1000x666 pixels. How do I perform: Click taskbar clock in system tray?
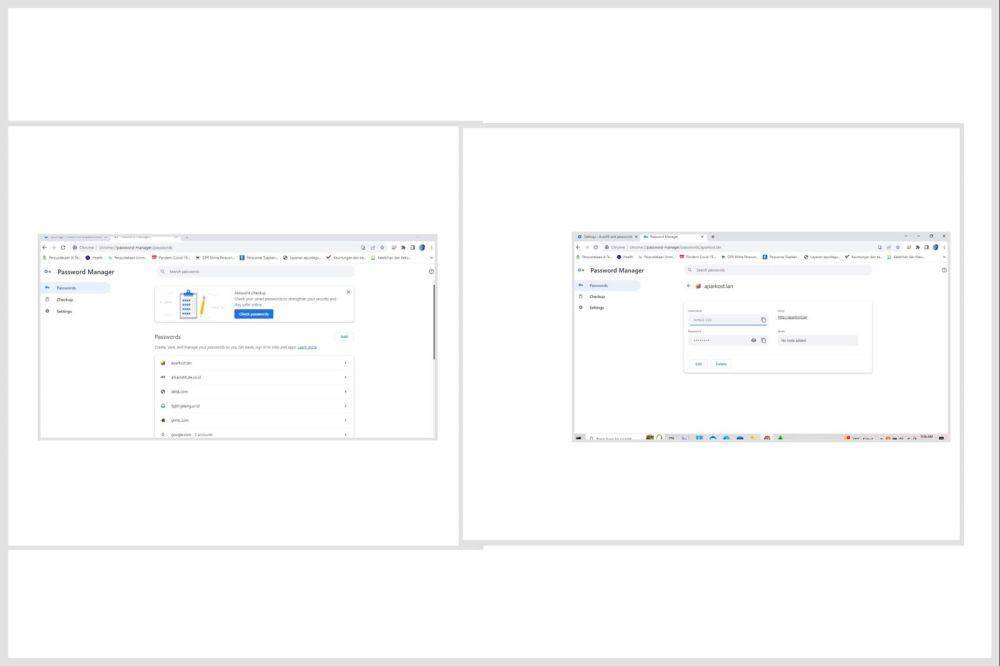[927, 438]
